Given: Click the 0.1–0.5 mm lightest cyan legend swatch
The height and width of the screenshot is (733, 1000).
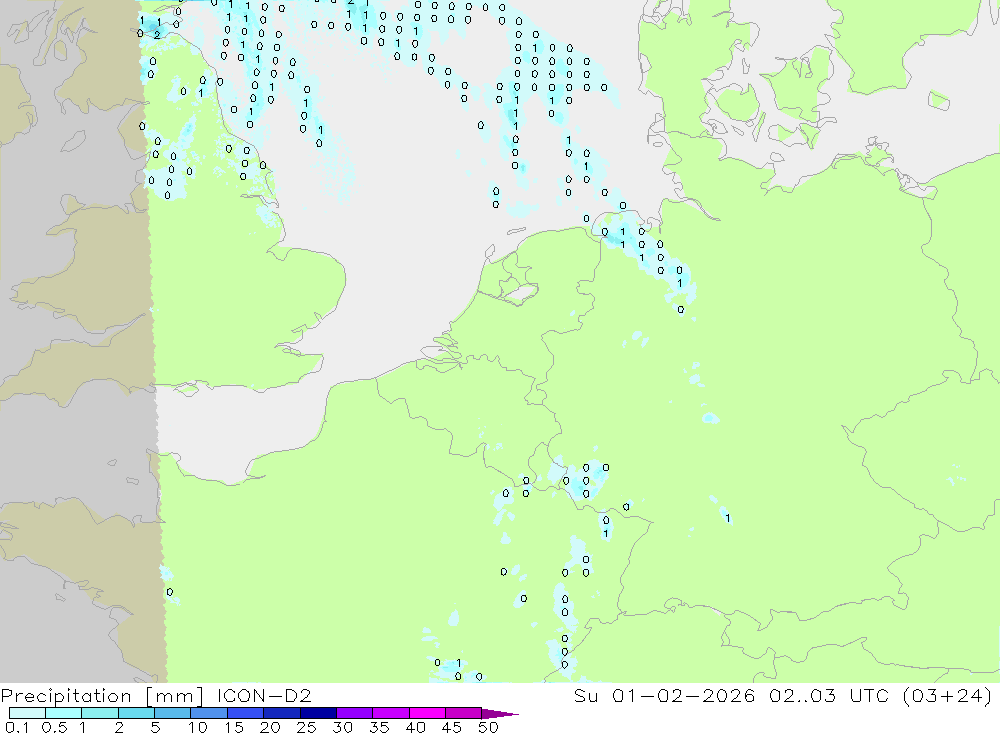Looking at the screenshot, I should click(27, 713).
